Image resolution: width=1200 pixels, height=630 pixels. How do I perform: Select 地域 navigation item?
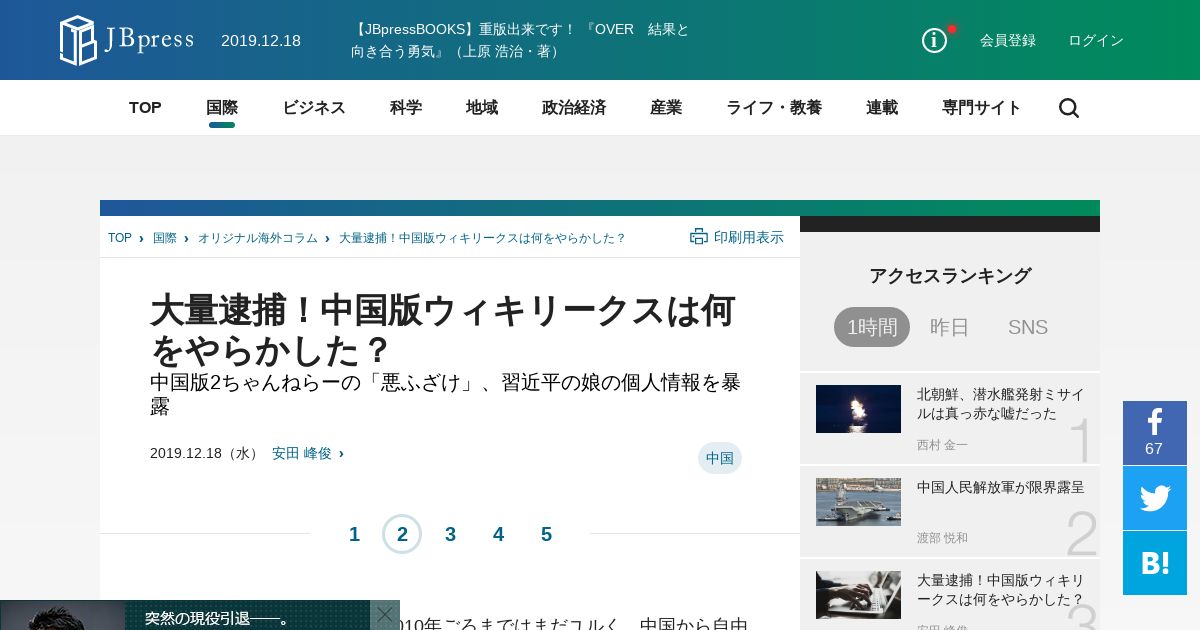482,108
